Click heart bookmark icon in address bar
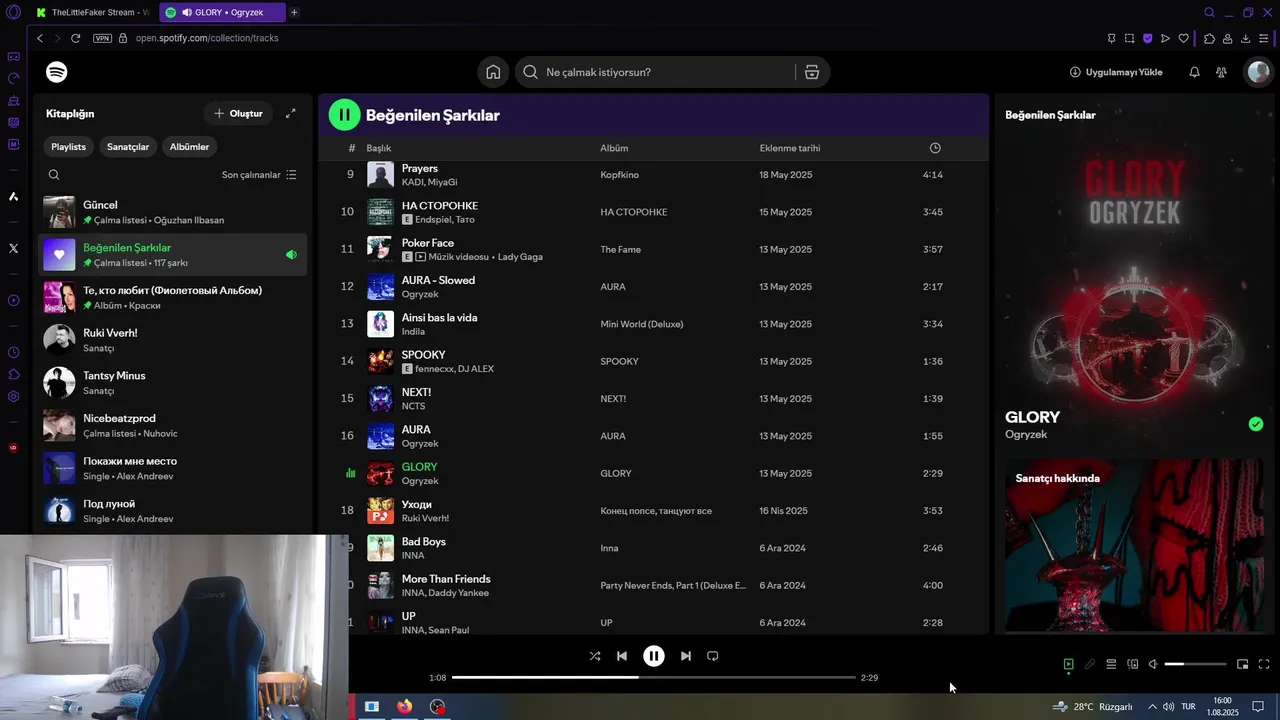Image resolution: width=1280 pixels, height=720 pixels. (x=1183, y=38)
